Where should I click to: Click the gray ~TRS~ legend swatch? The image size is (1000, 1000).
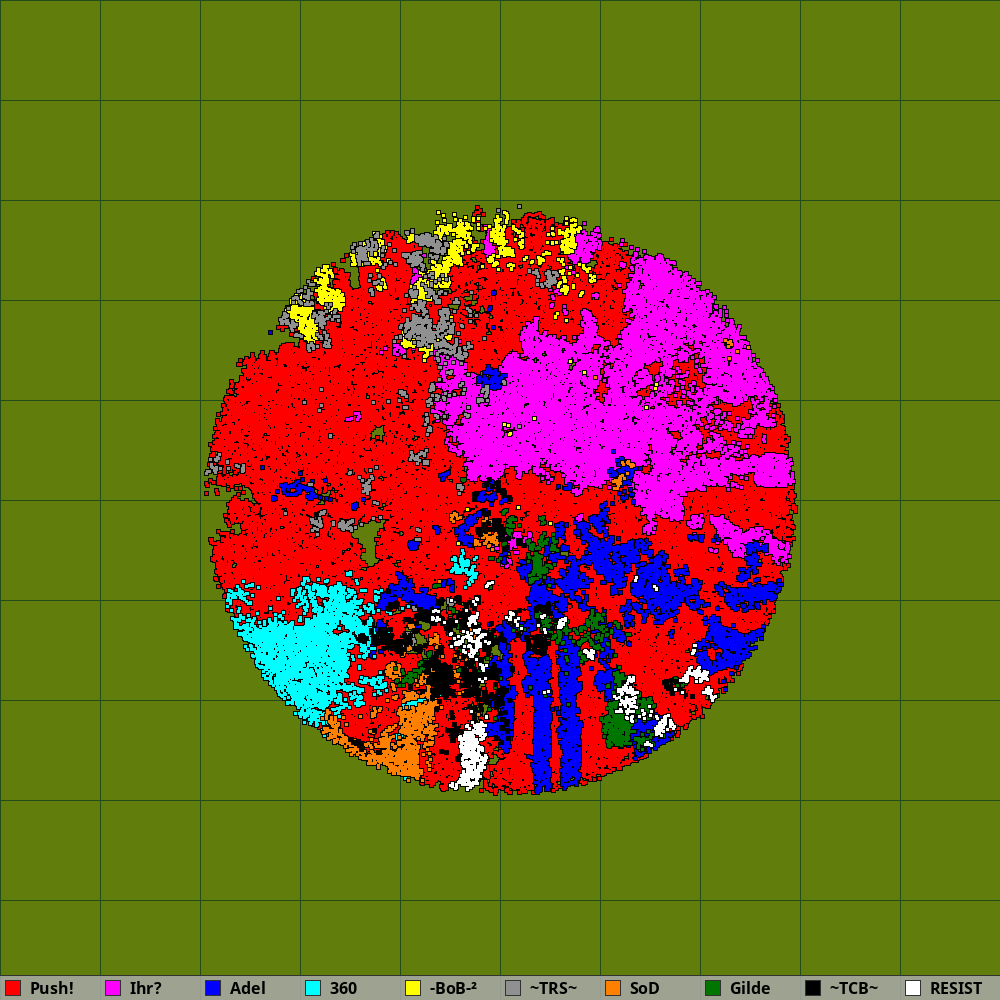pos(513,988)
